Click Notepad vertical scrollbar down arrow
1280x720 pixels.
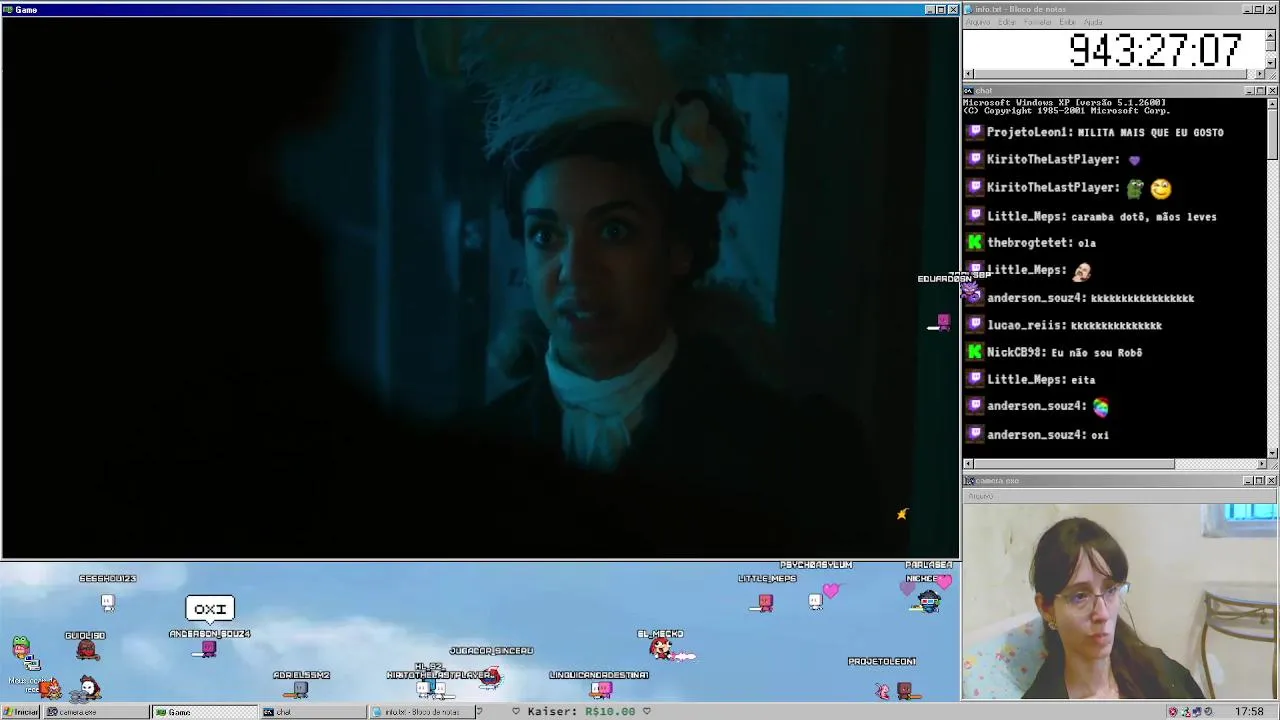1271,63
